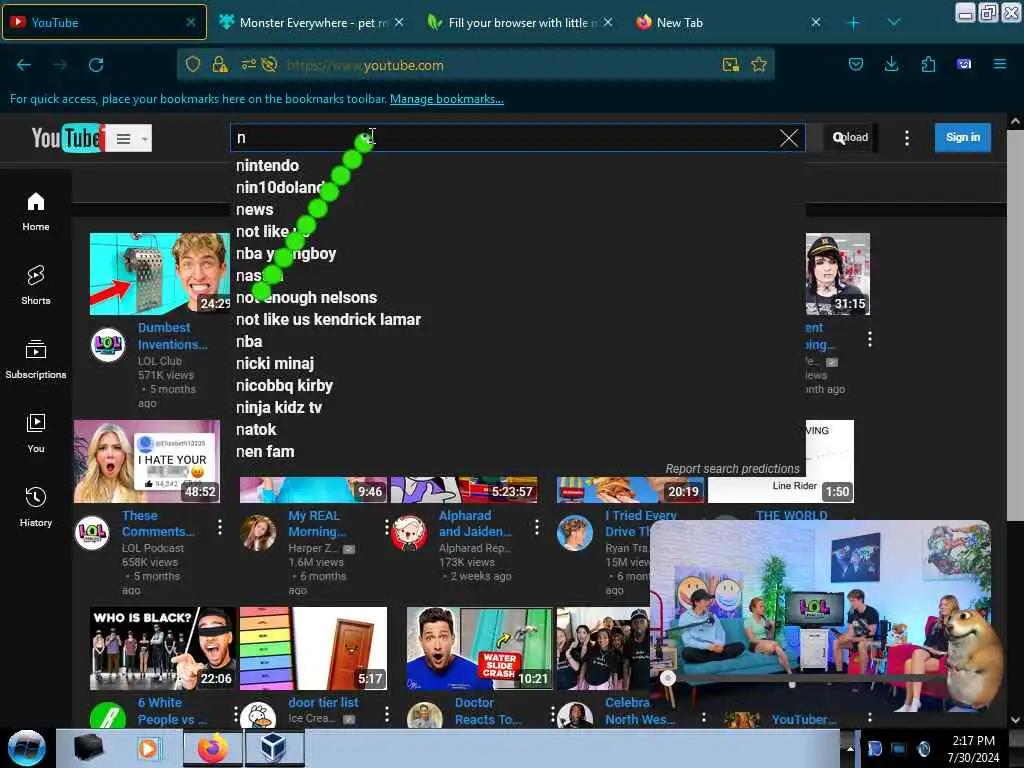
Task: Click the site padlock security icon
Action: click(x=220, y=65)
